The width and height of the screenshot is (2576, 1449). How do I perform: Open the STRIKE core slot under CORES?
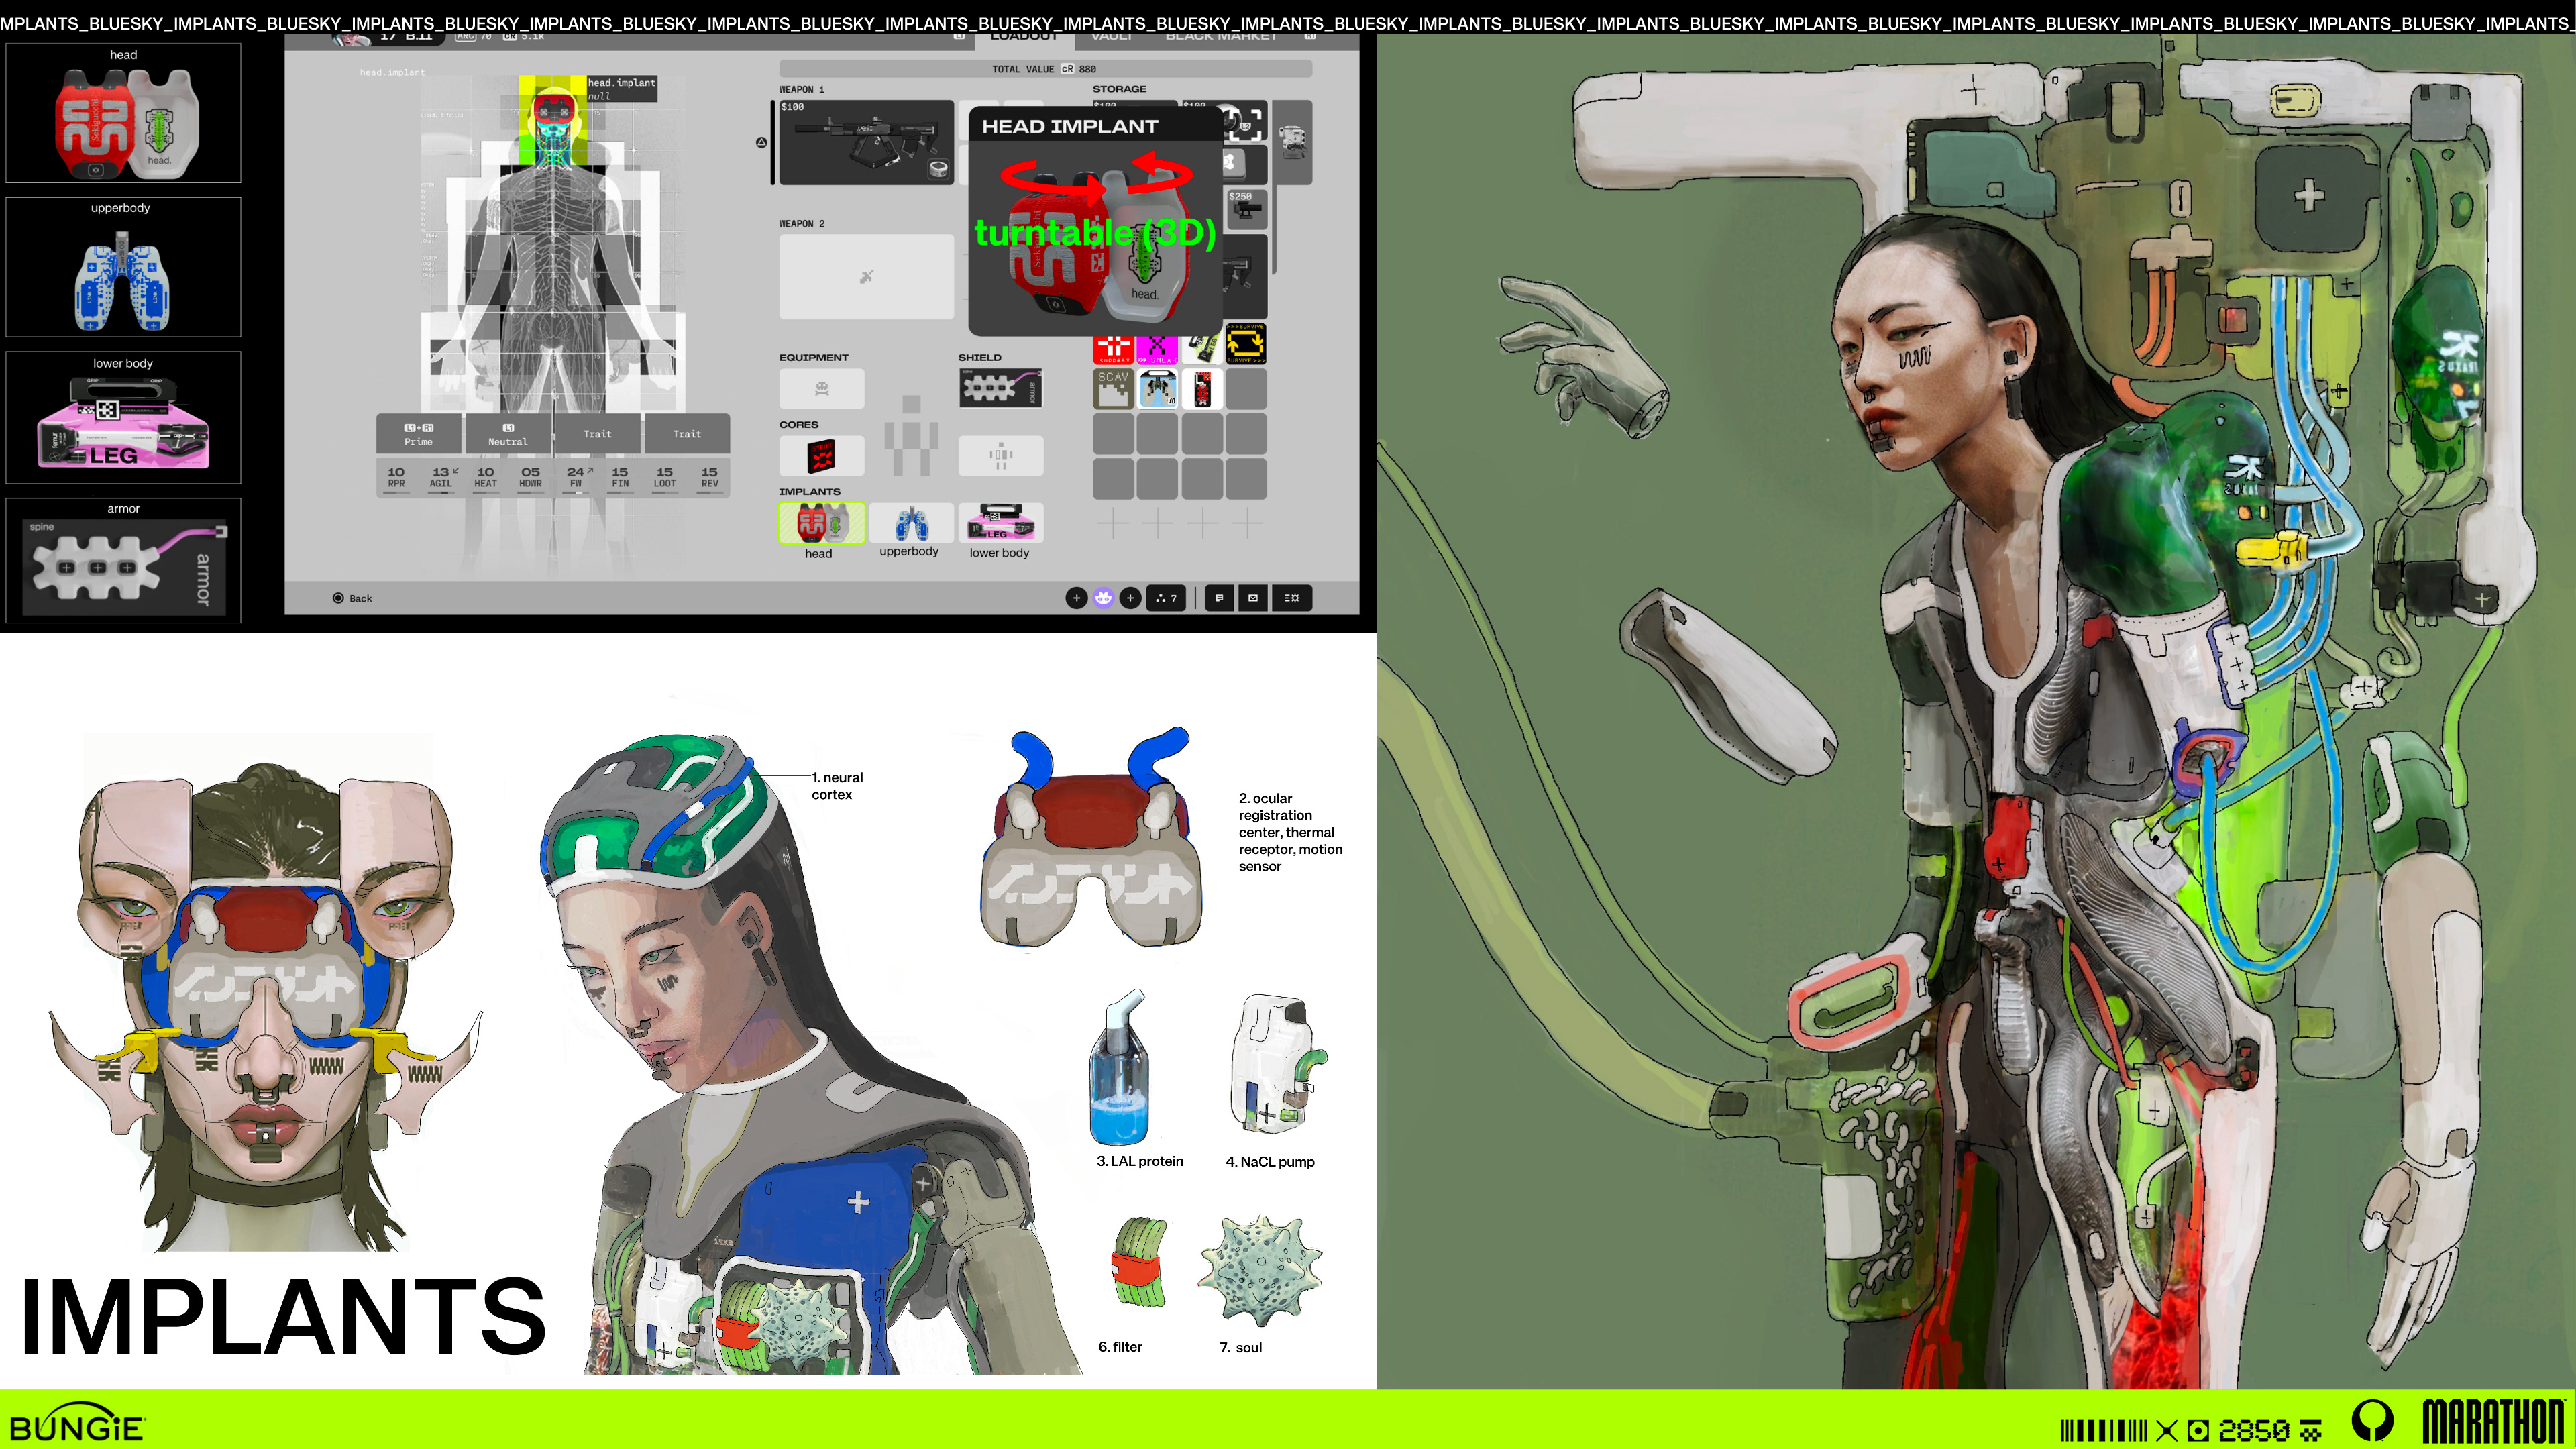click(822, 456)
